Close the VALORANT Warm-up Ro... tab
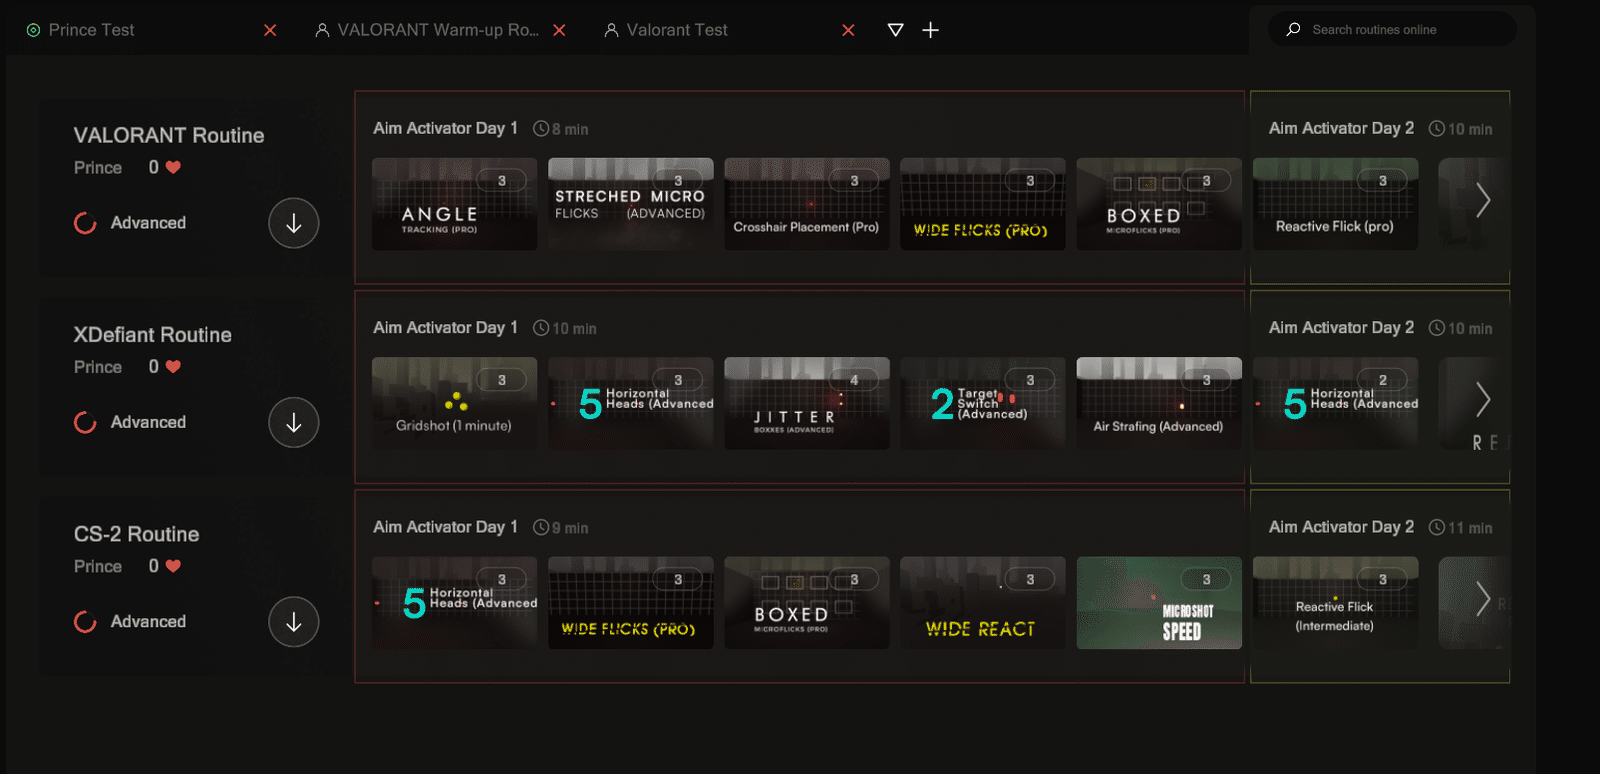This screenshot has width=1600, height=774. point(559,30)
